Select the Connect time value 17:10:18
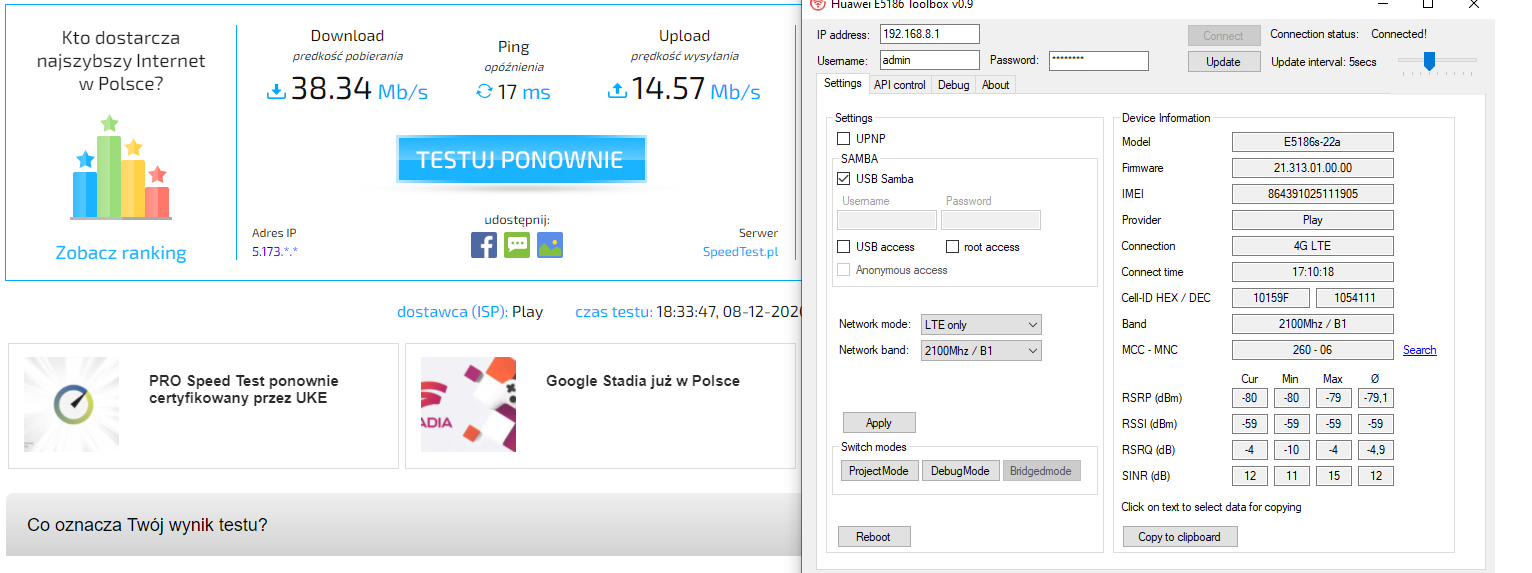This screenshot has width=1532, height=573. click(x=1312, y=272)
